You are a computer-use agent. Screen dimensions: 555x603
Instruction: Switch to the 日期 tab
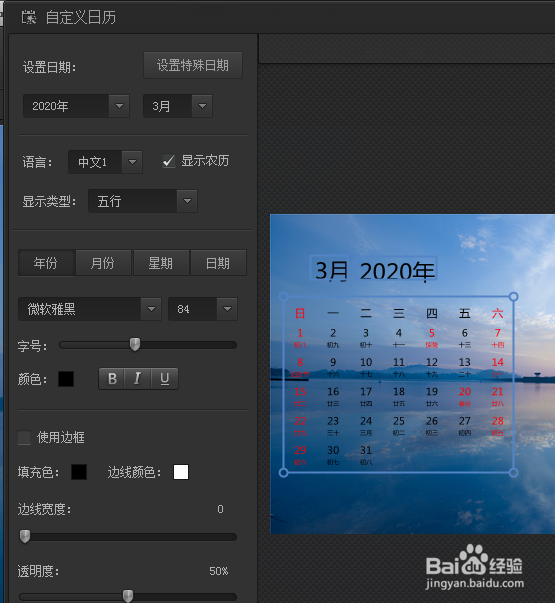tap(218, 263)
